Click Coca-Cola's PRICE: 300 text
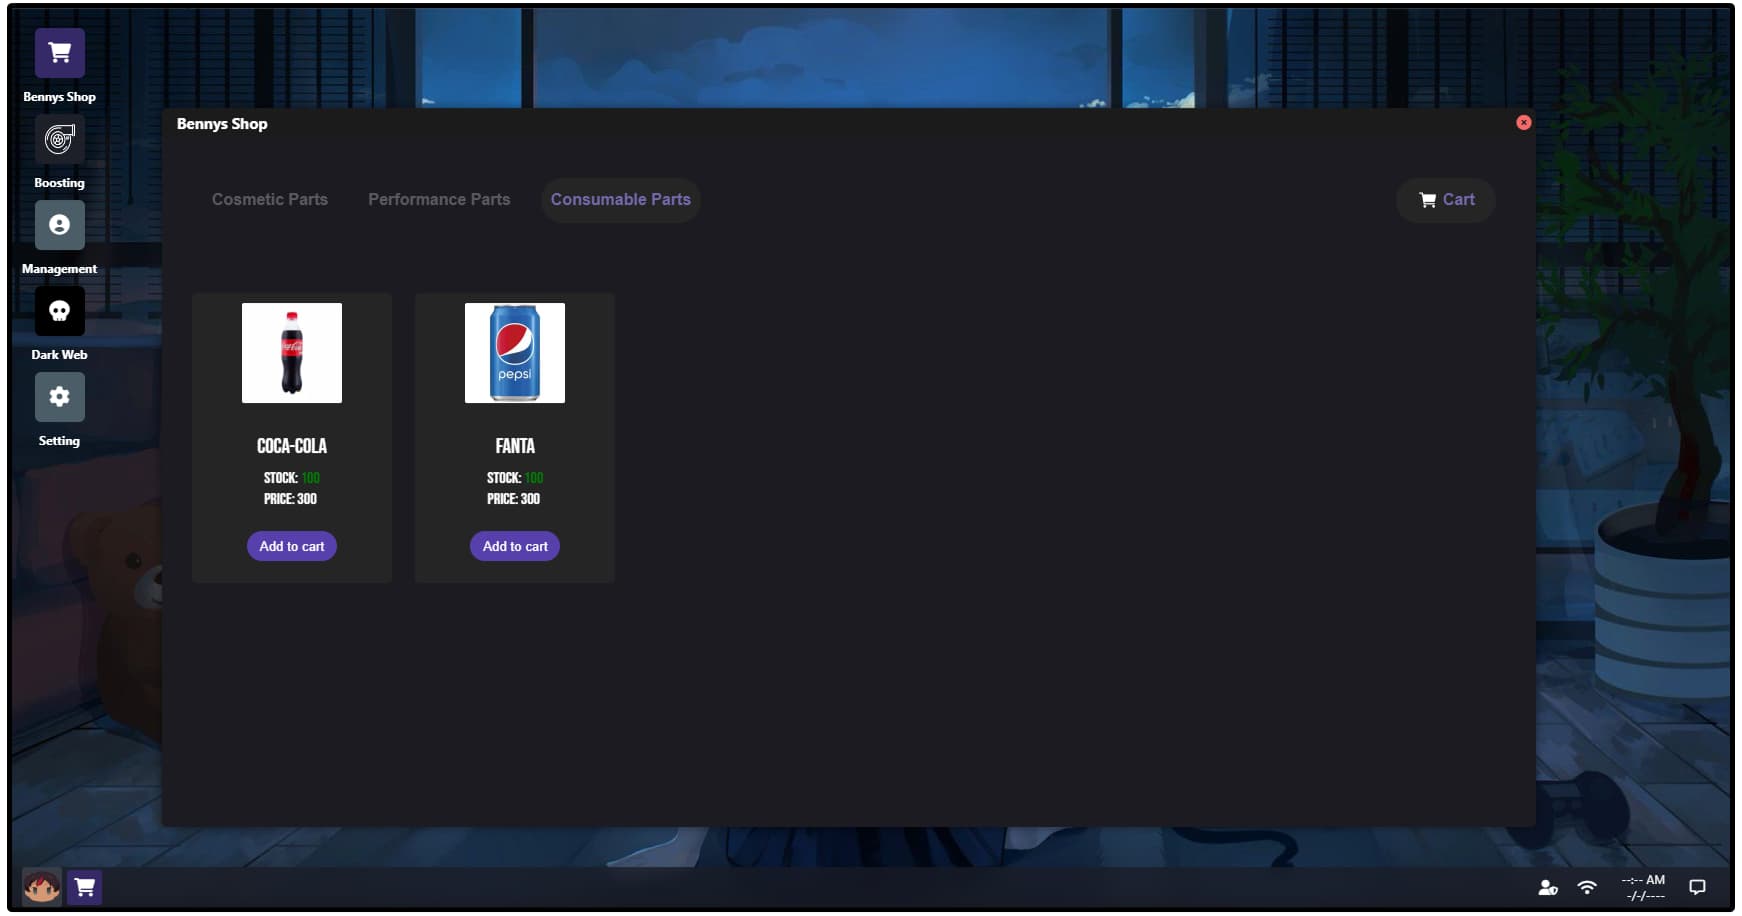 (x=291, y=499)
